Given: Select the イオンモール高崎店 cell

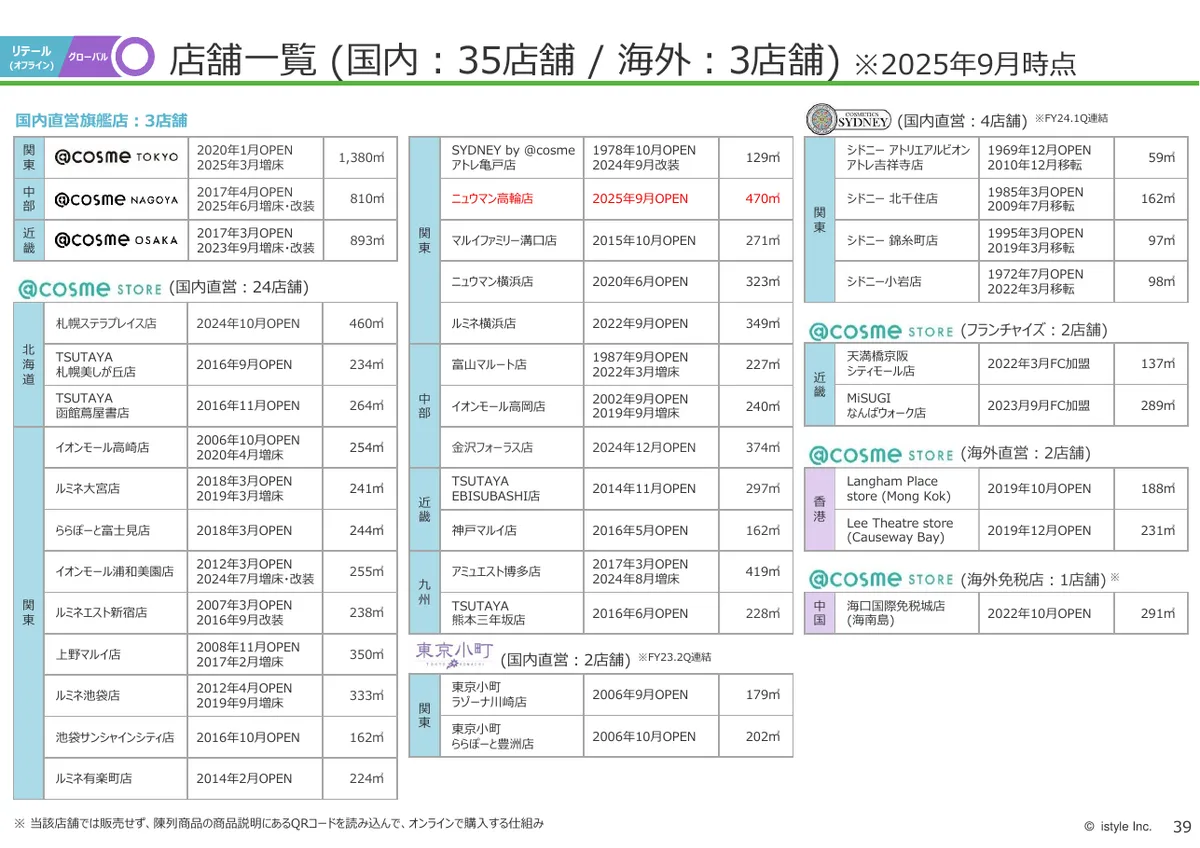Looking at the screenshot, I should coord(116,448).
